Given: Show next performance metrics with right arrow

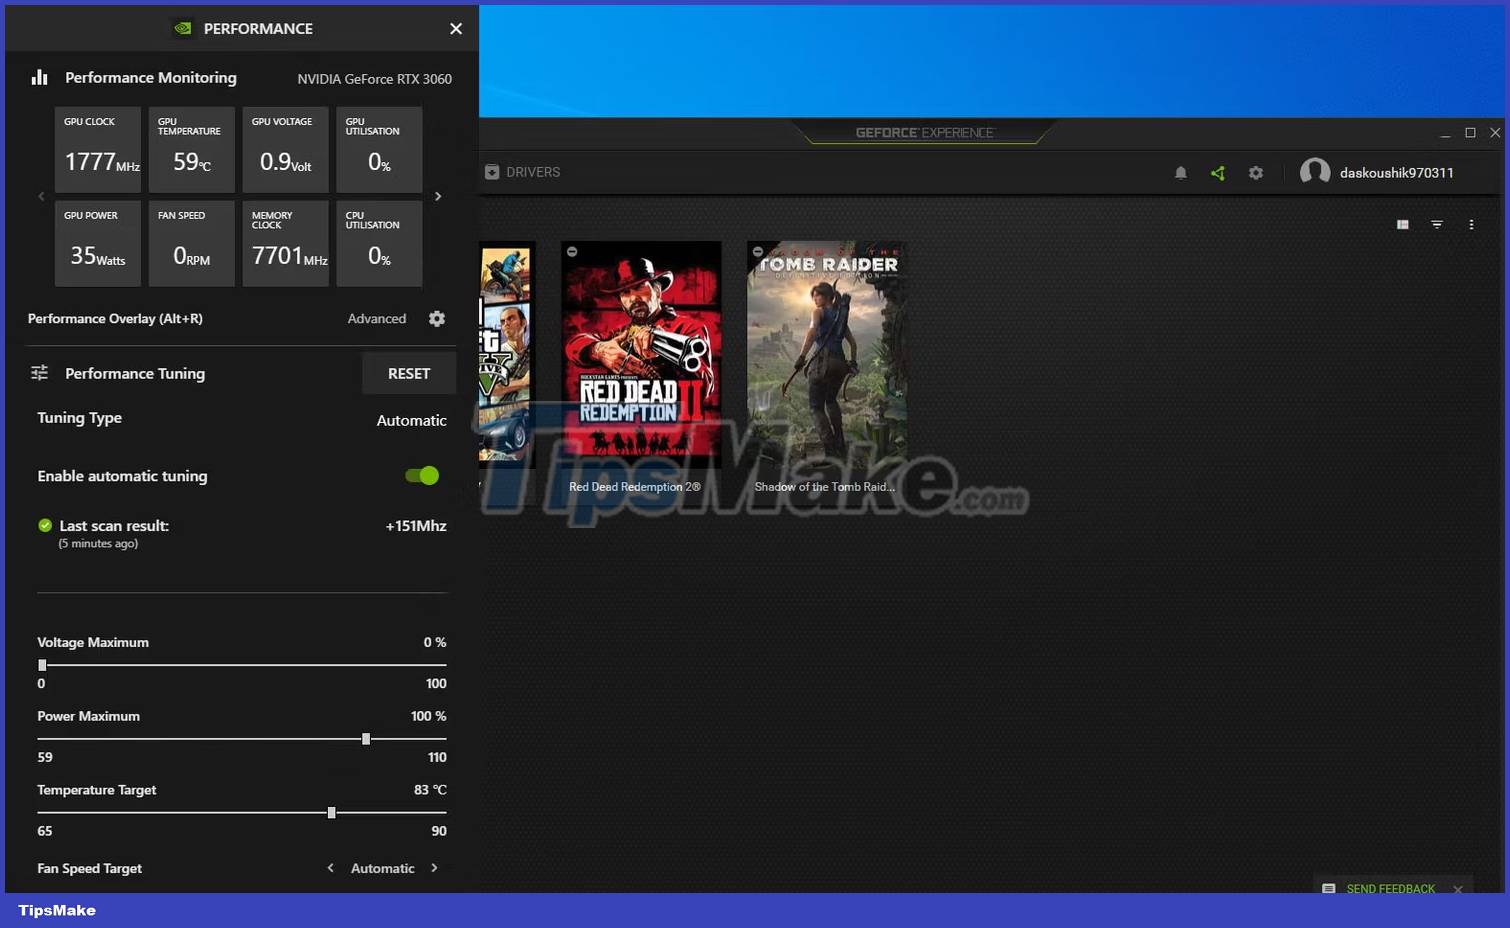Looking at the screenshot, I should (x=438, y=196).
